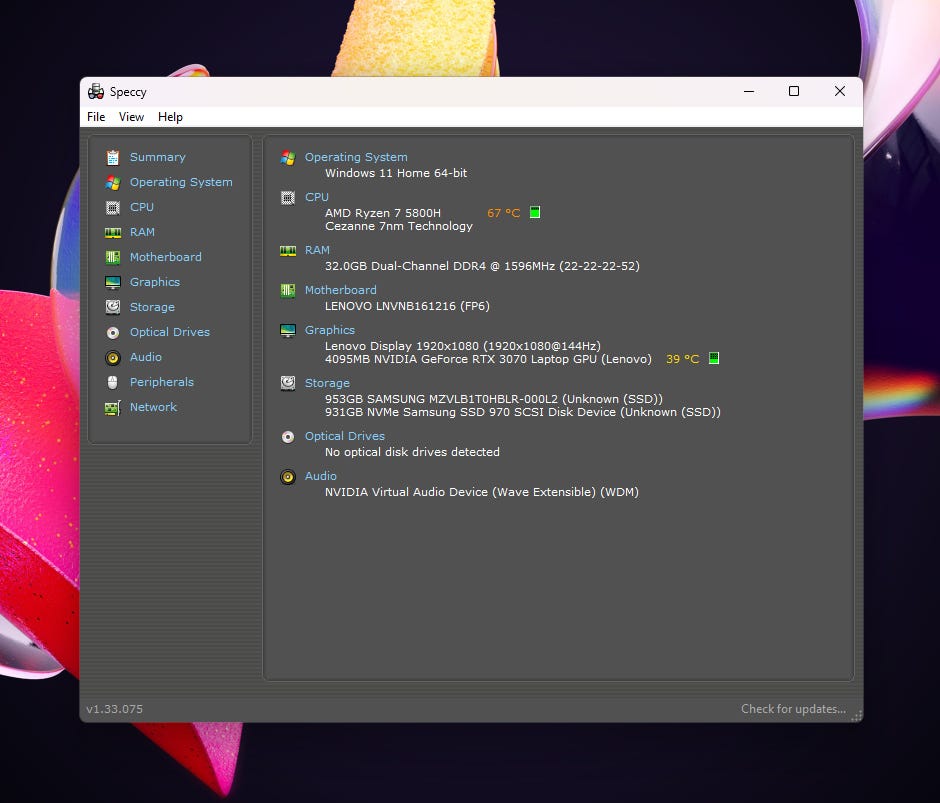This screenshot has width=940, height=803.
Task: Select the CPU chip icon in sidebar
Action: click(113, 207)
